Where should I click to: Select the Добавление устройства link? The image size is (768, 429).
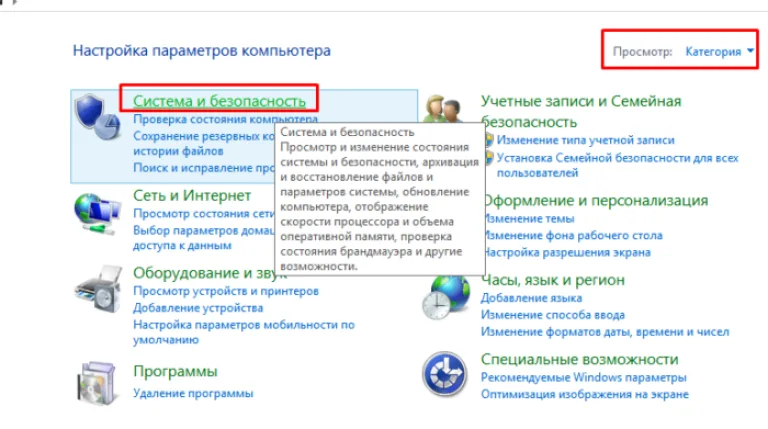pos(198,308)
